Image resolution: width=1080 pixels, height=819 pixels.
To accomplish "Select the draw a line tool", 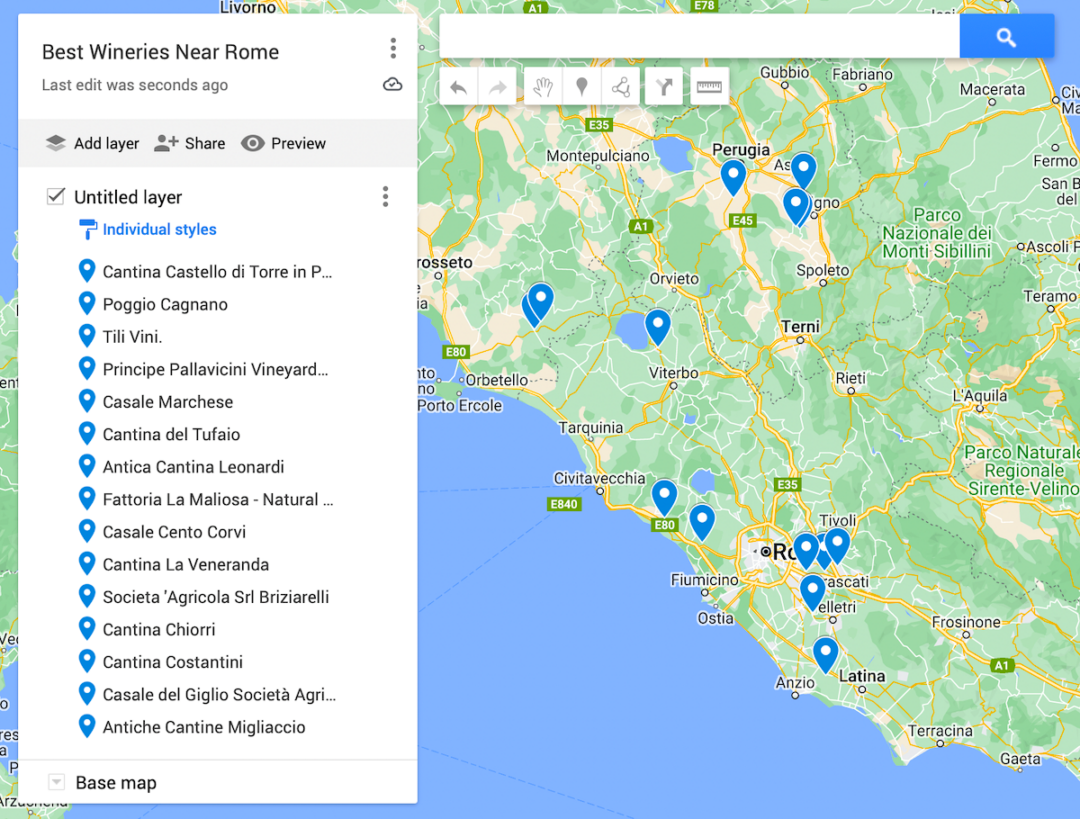I will [x=621, y=87].
